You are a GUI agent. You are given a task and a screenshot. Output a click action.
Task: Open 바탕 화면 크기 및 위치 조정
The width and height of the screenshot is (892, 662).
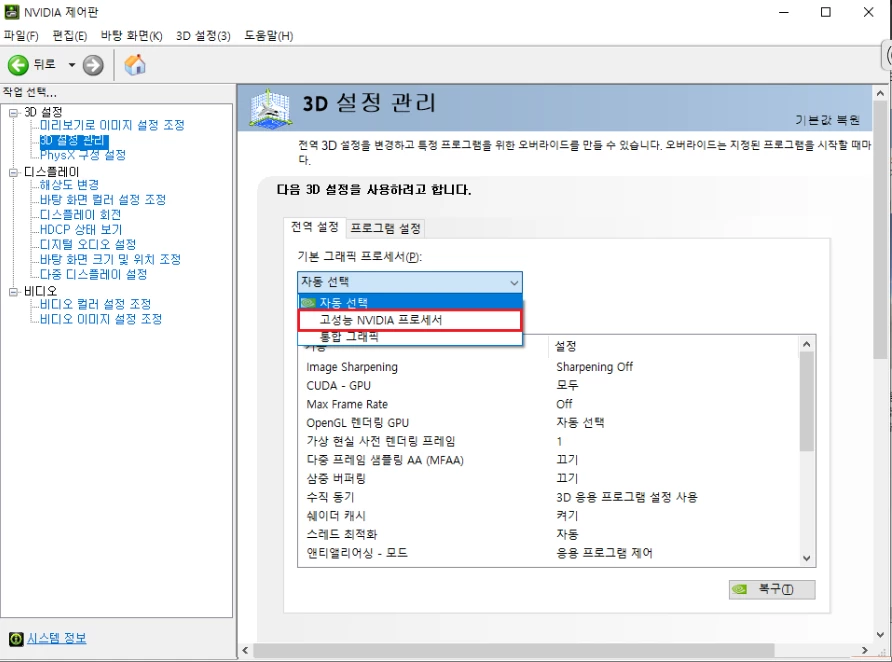(x=110, y=259)
